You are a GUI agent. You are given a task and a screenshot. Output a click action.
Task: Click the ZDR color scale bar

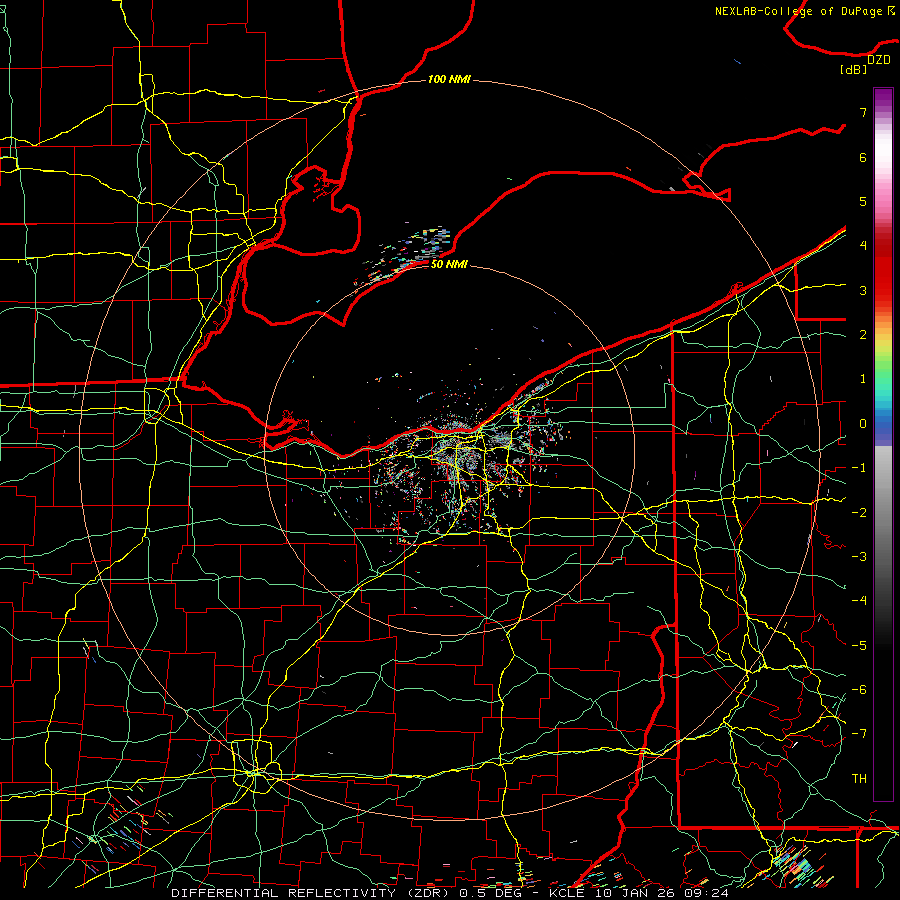point(883,444)
